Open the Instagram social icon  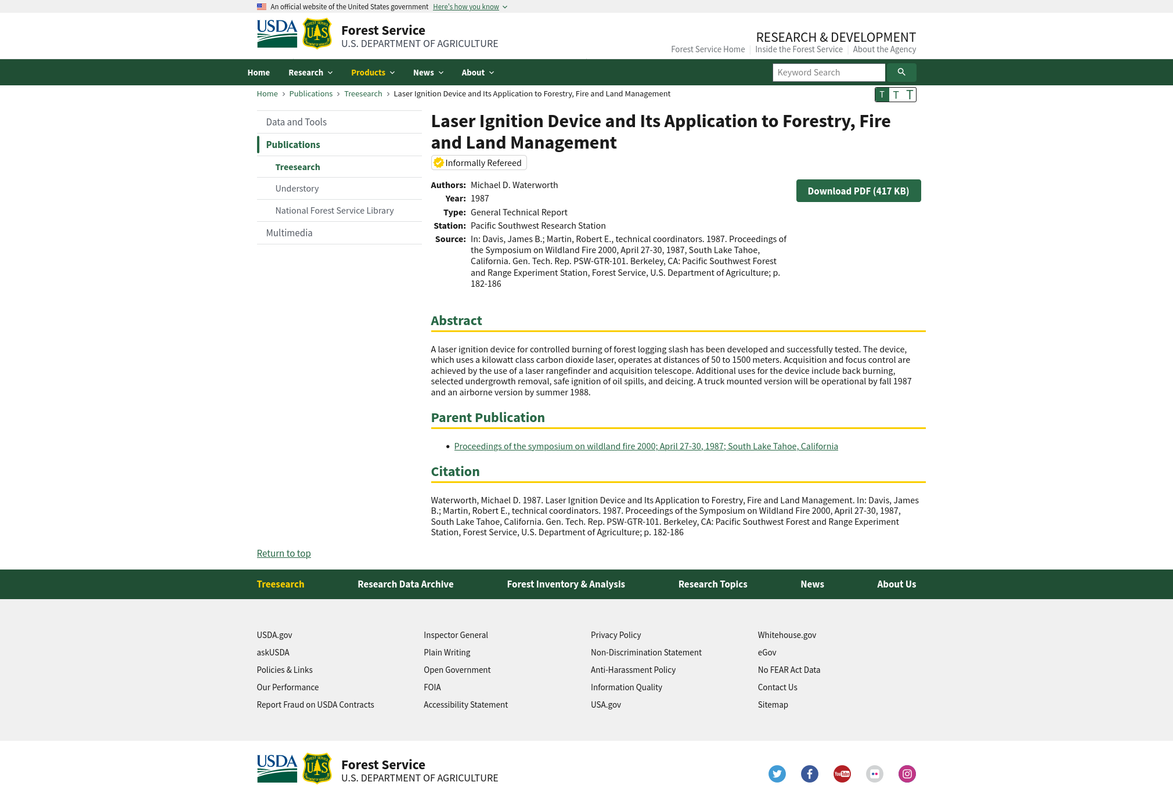point(907,774)
